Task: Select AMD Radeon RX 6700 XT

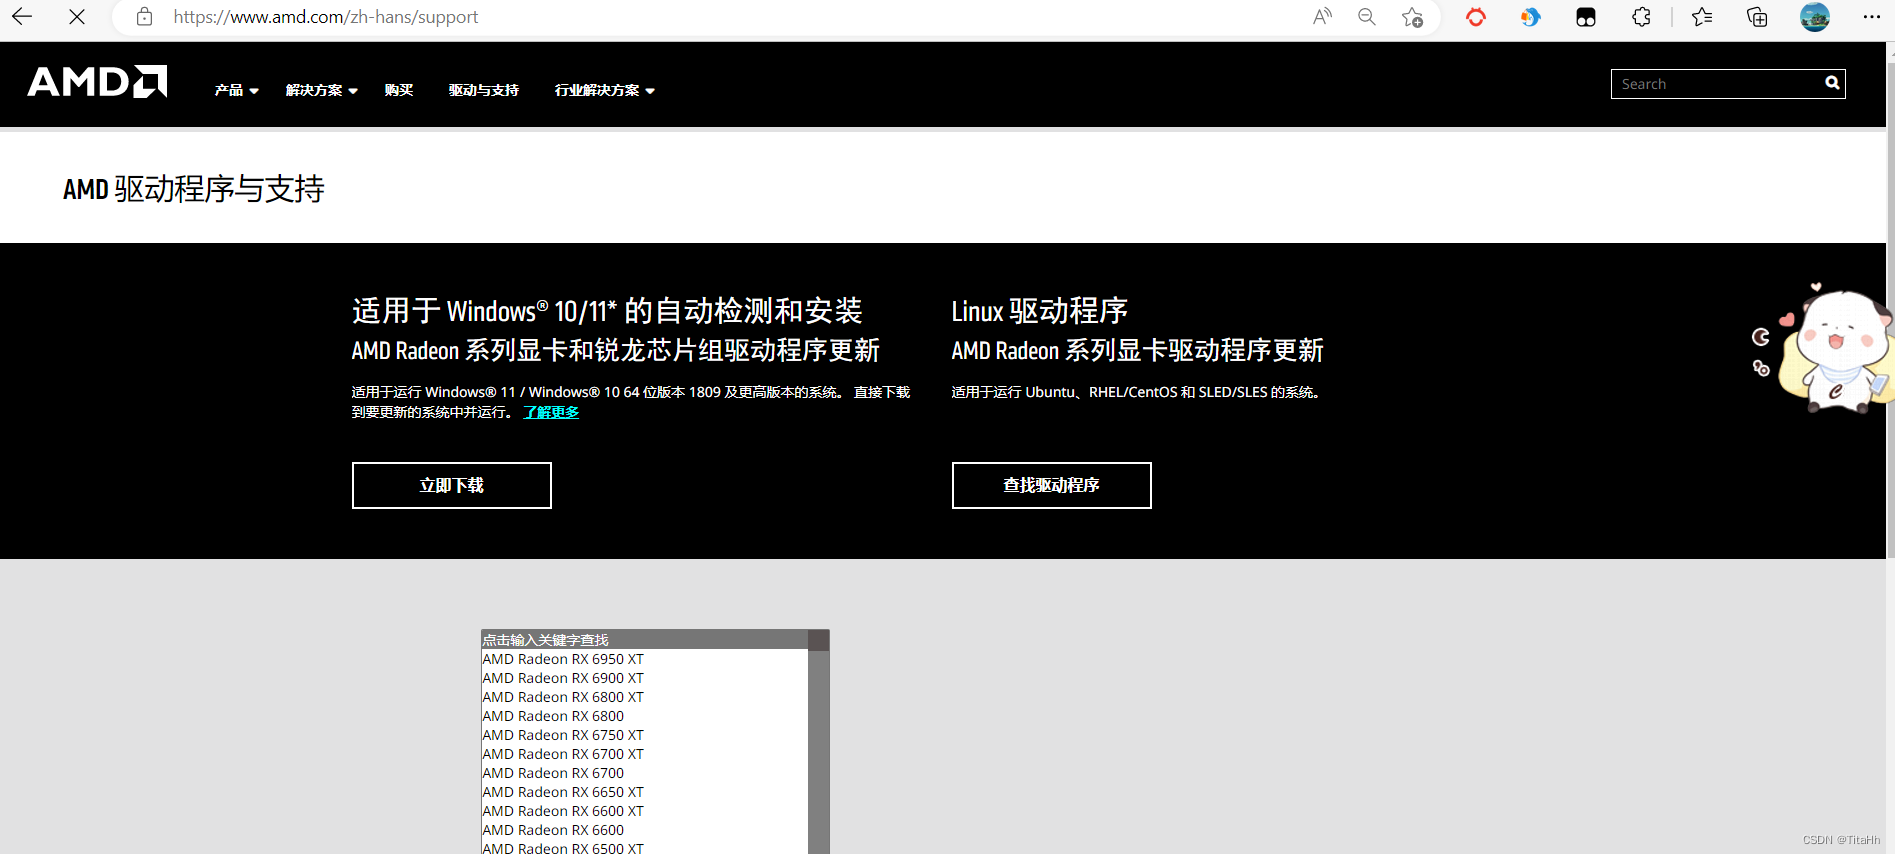Action: (x=563, y=754)
